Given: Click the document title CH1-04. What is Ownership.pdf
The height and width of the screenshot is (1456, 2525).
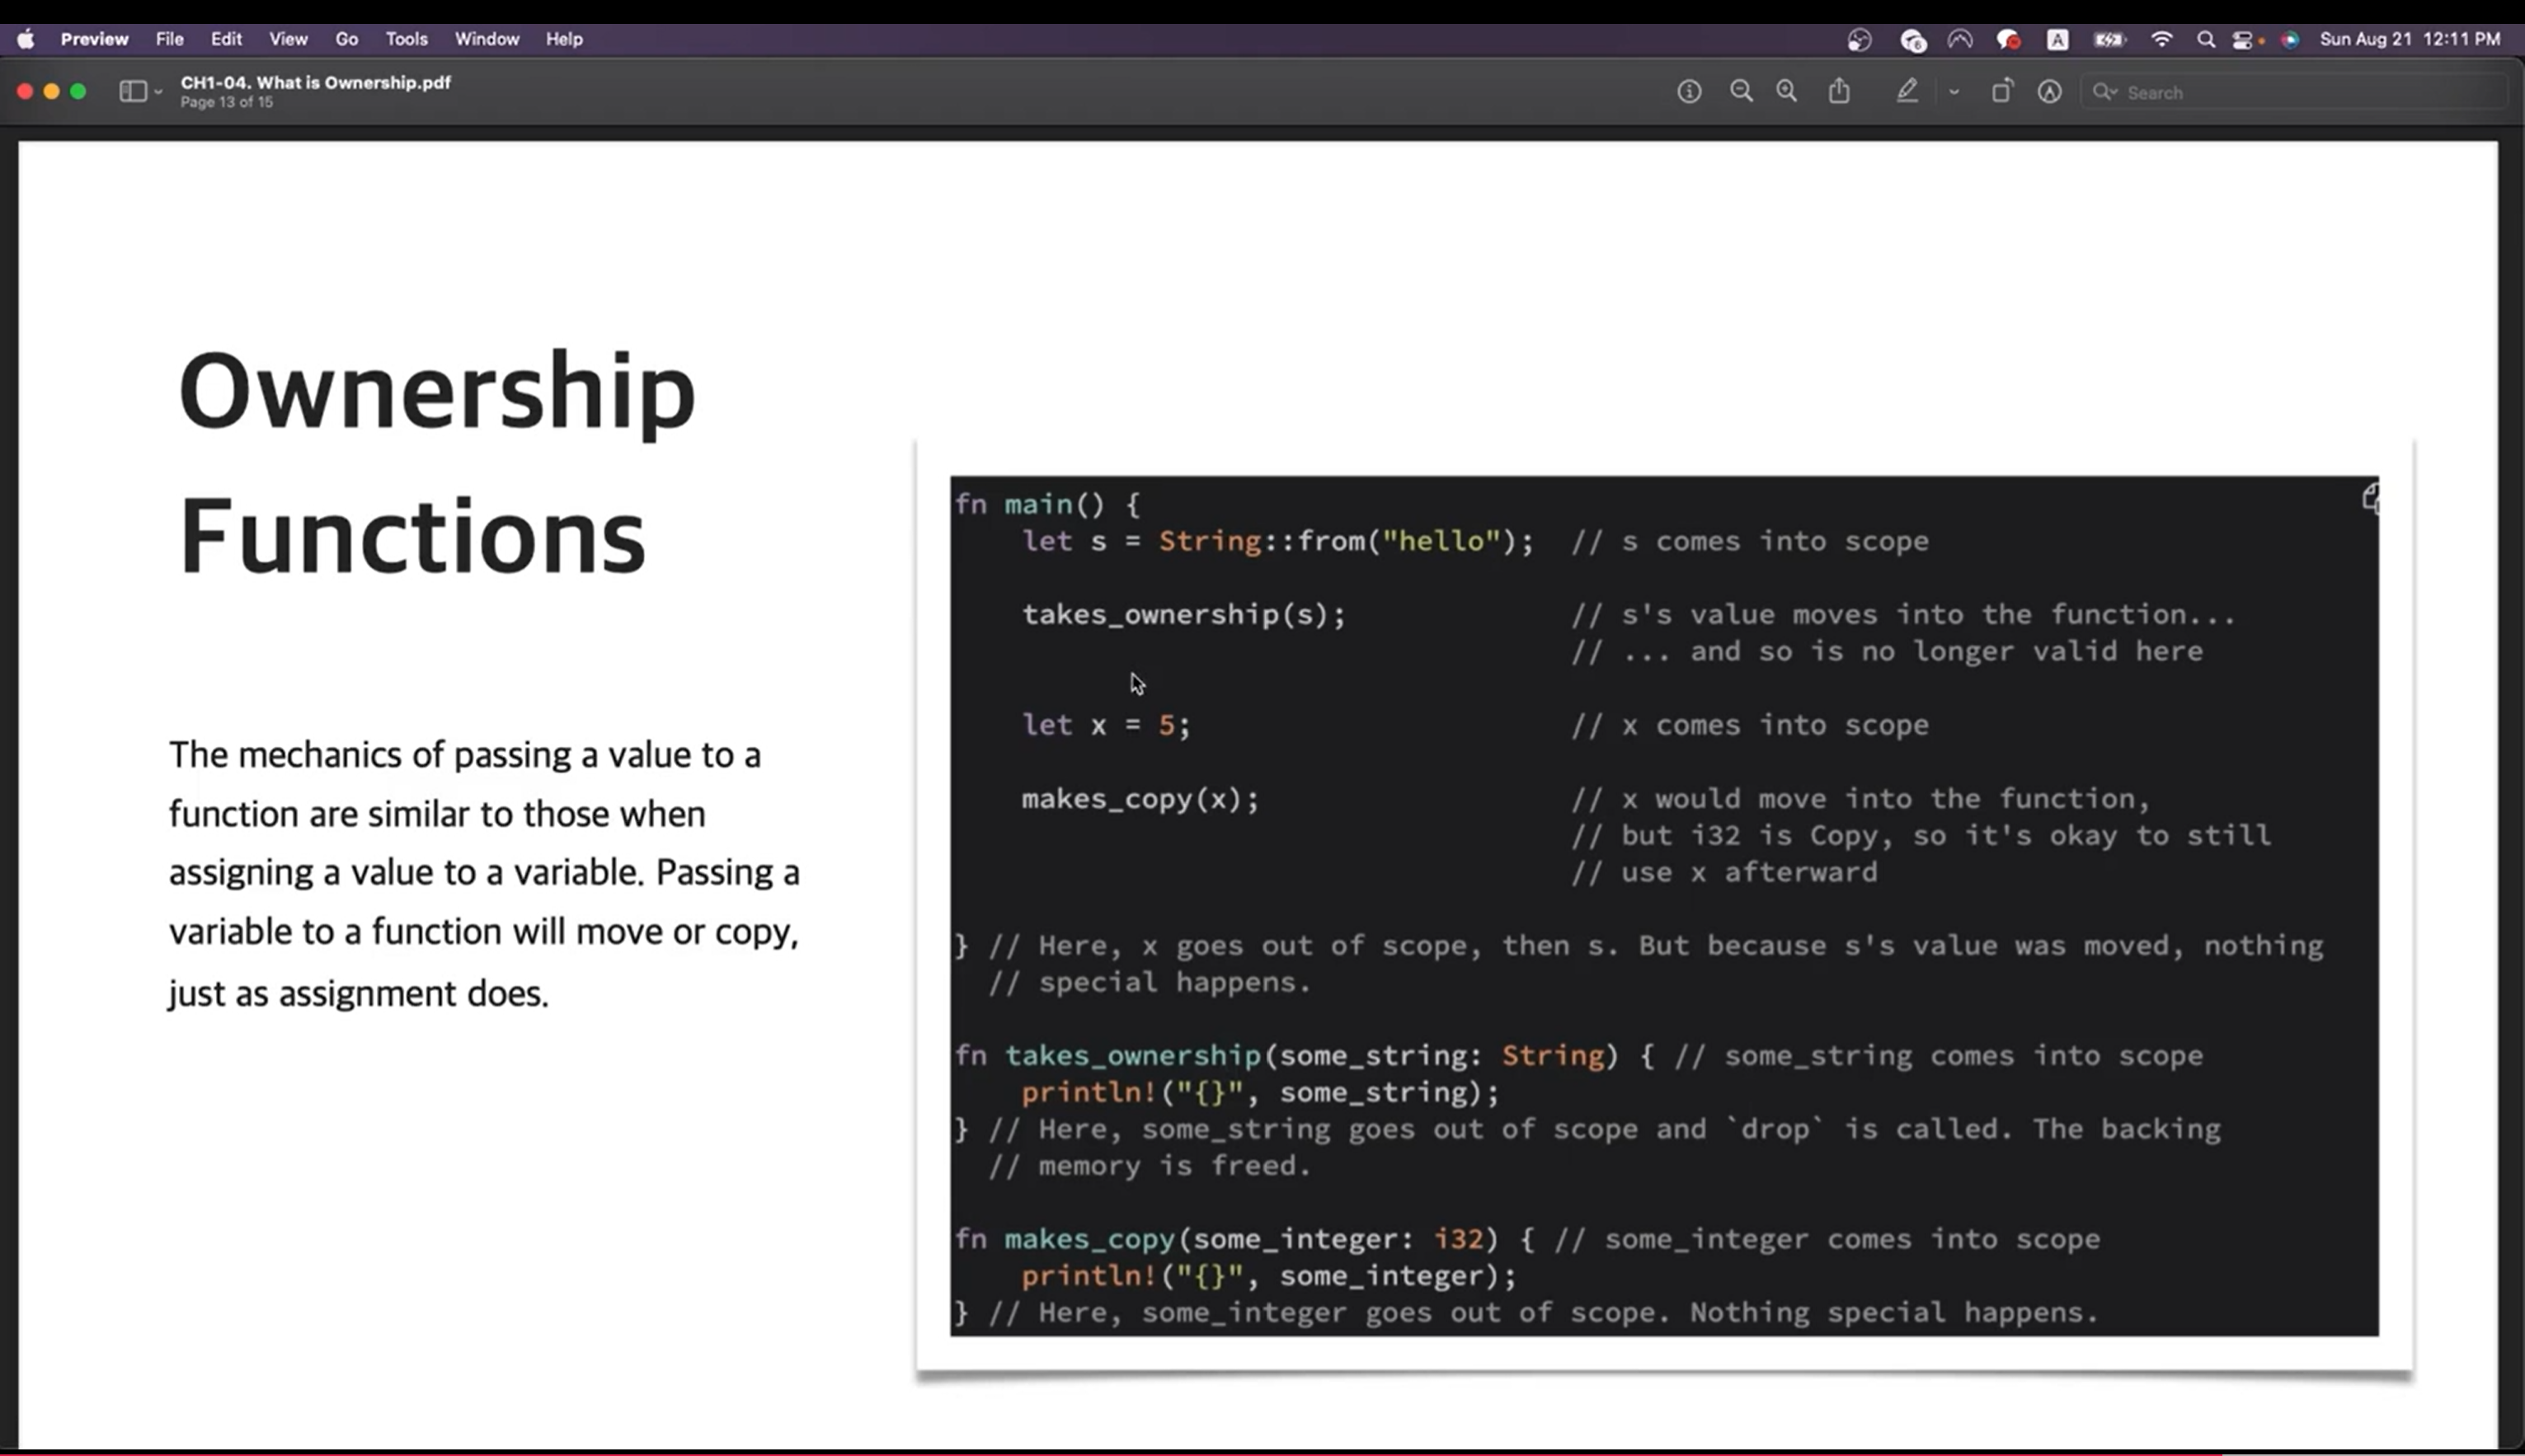Looking at the screenshot, I should [315, 83].
